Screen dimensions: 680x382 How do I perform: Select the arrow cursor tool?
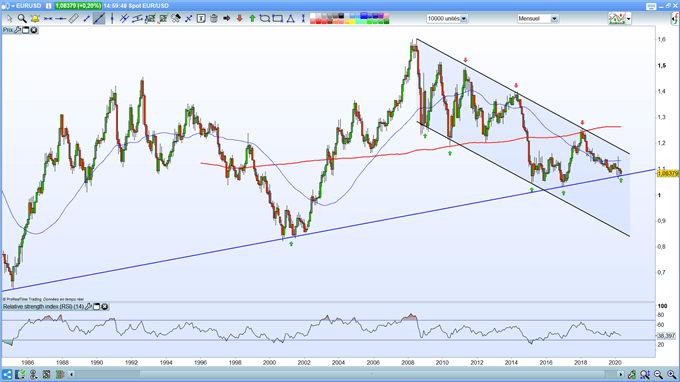click(10, 19)
